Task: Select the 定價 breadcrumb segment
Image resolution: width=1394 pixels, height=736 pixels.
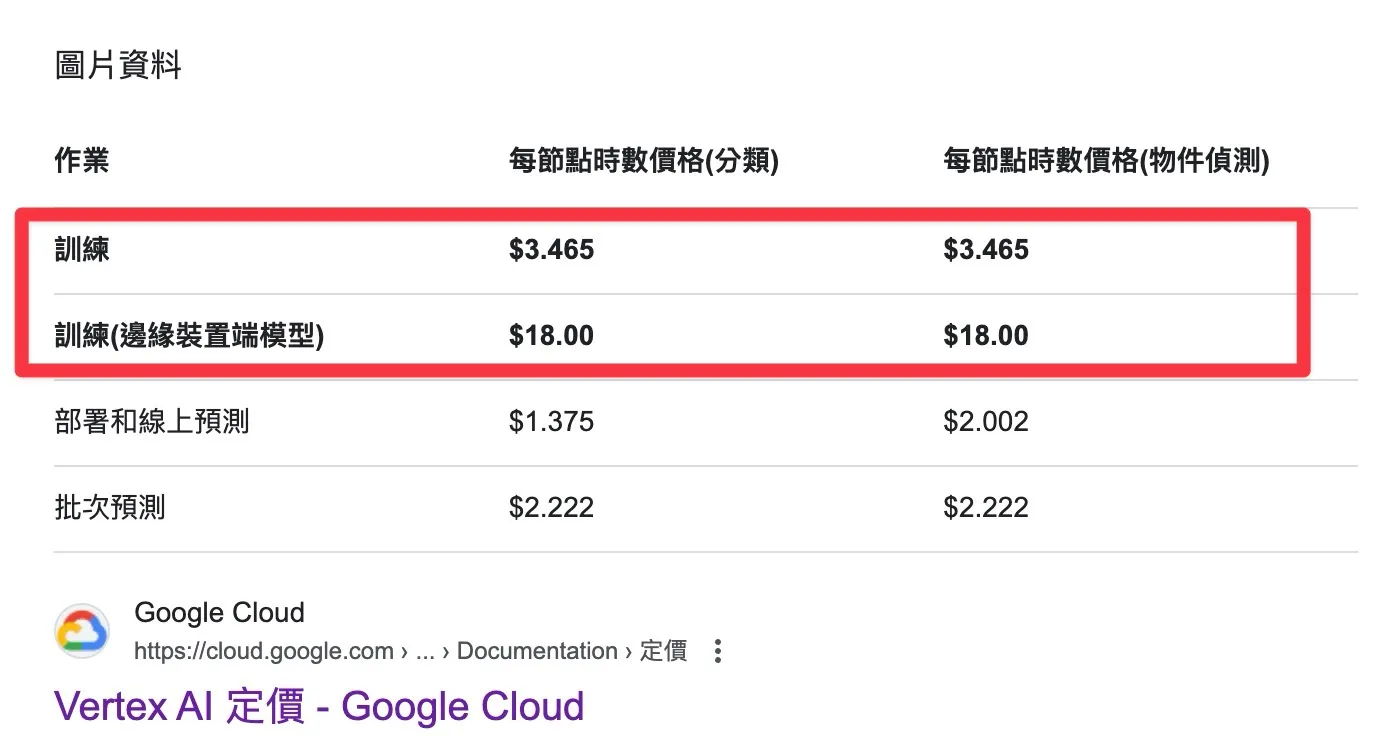Action: (x=664, y=650)
